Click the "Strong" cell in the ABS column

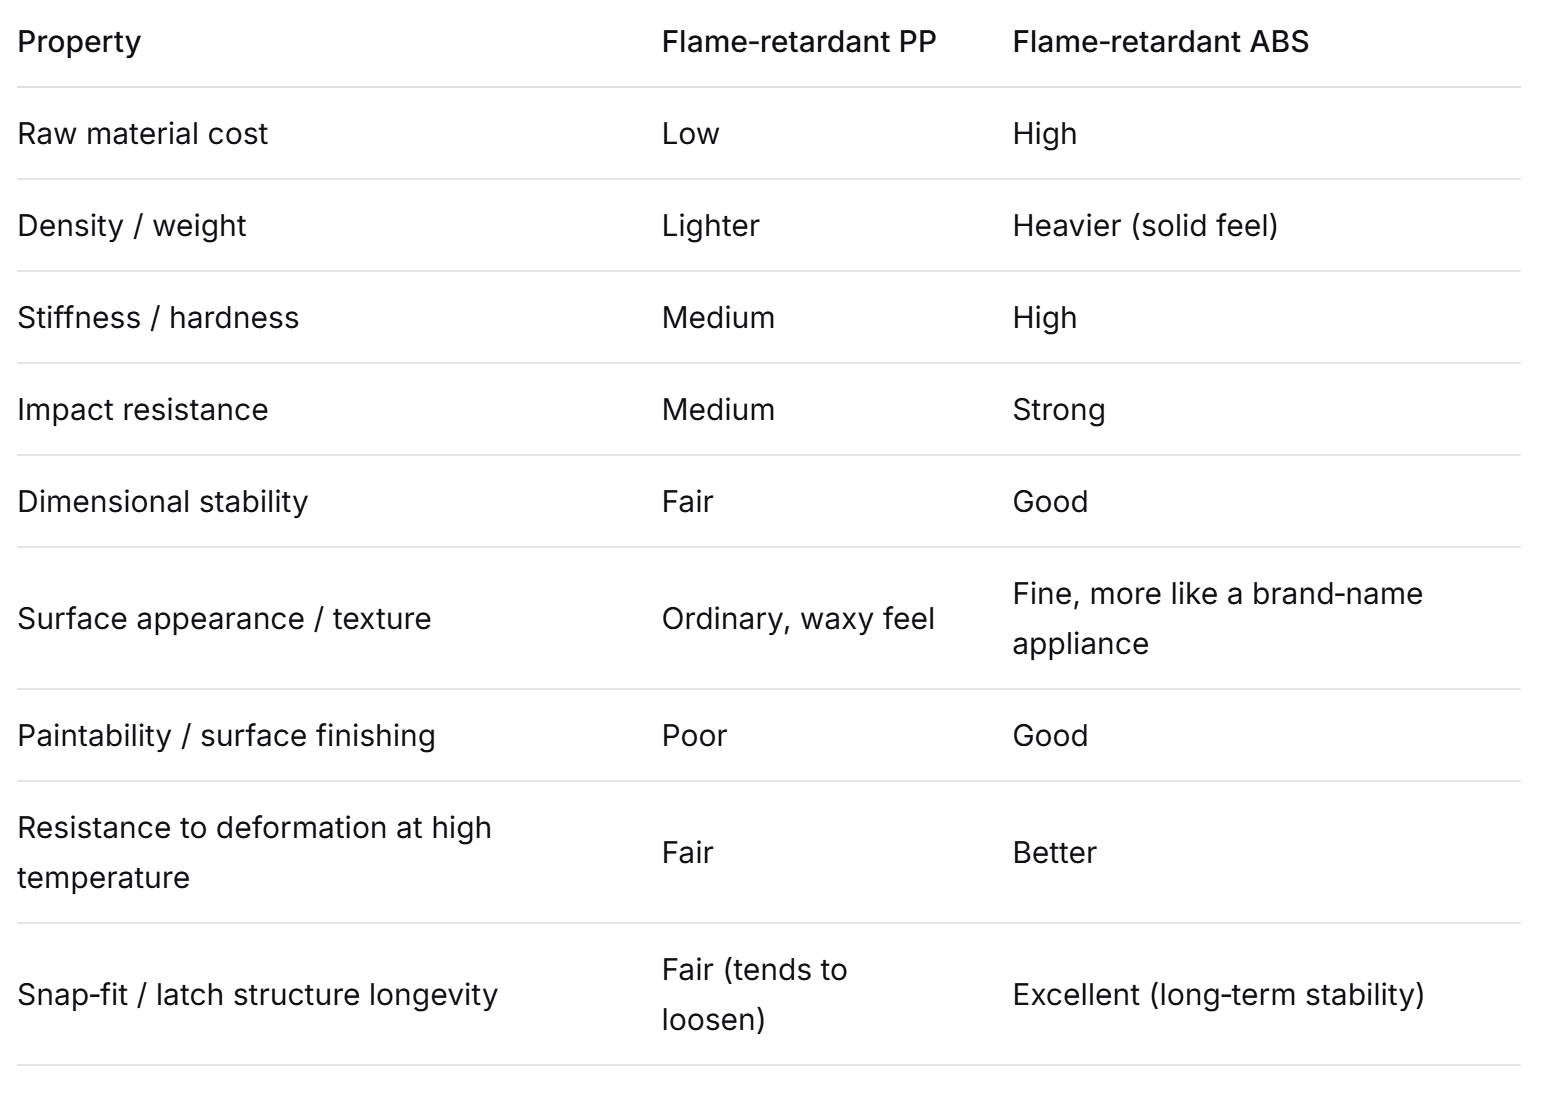1058,410
